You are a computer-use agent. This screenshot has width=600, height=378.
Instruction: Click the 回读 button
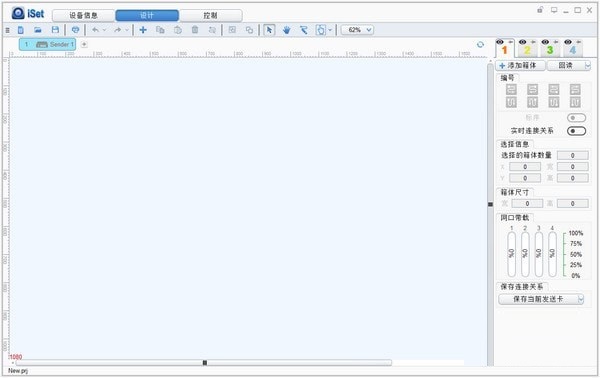(566, 66)
